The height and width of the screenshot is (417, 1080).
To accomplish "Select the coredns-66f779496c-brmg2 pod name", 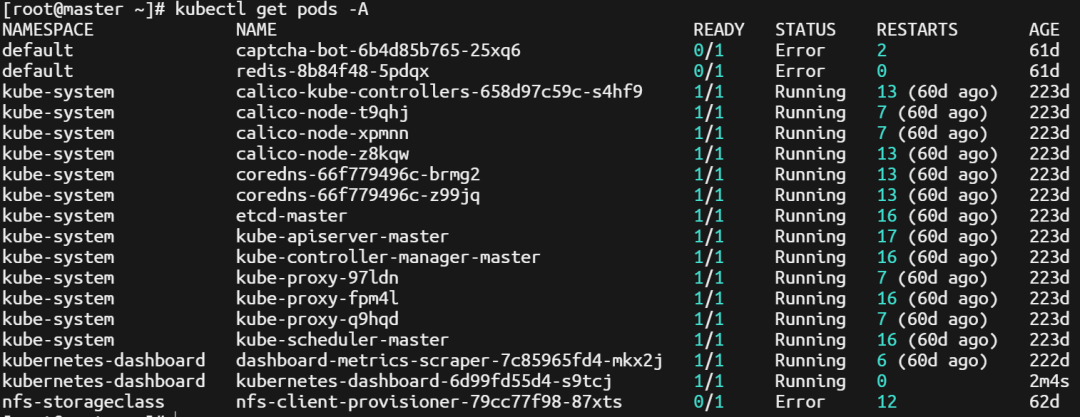I will point(358,174).
